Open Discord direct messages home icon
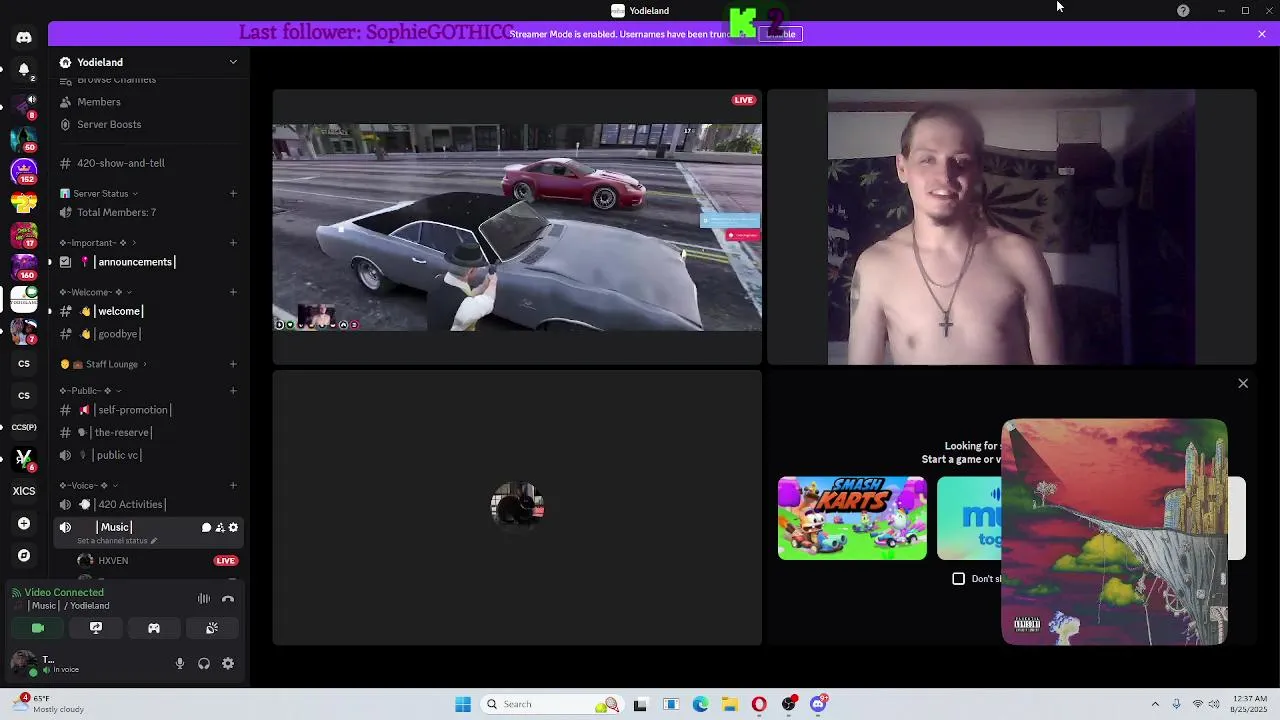The image size is (1280, 720). [x=24, y=37]
